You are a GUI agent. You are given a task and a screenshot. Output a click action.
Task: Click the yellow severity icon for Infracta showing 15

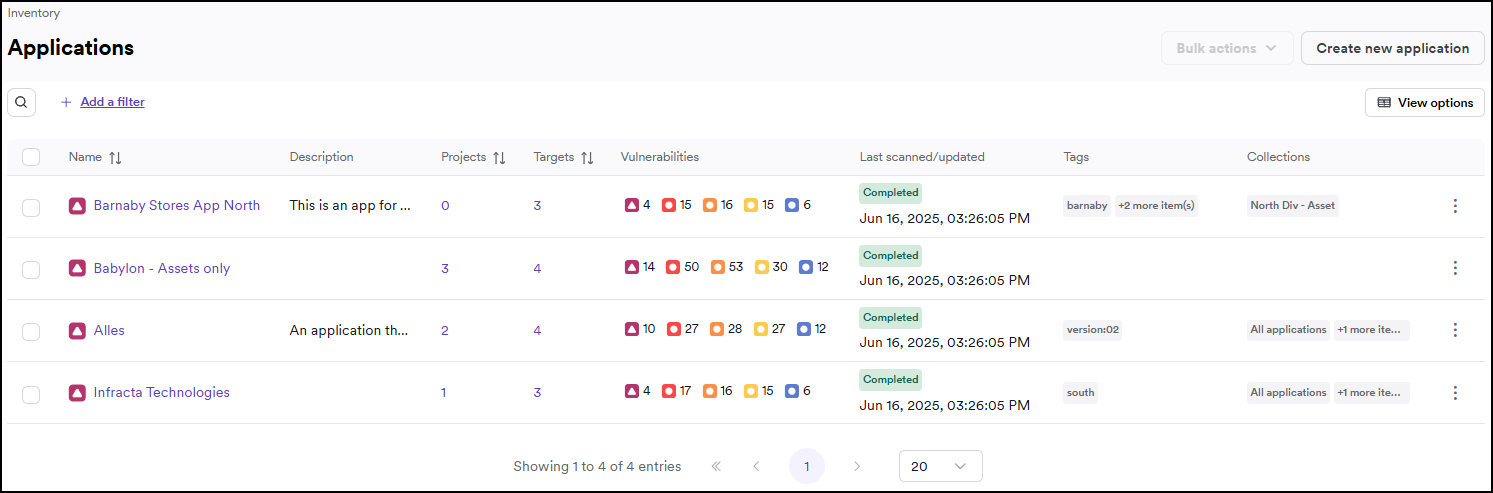750,391
